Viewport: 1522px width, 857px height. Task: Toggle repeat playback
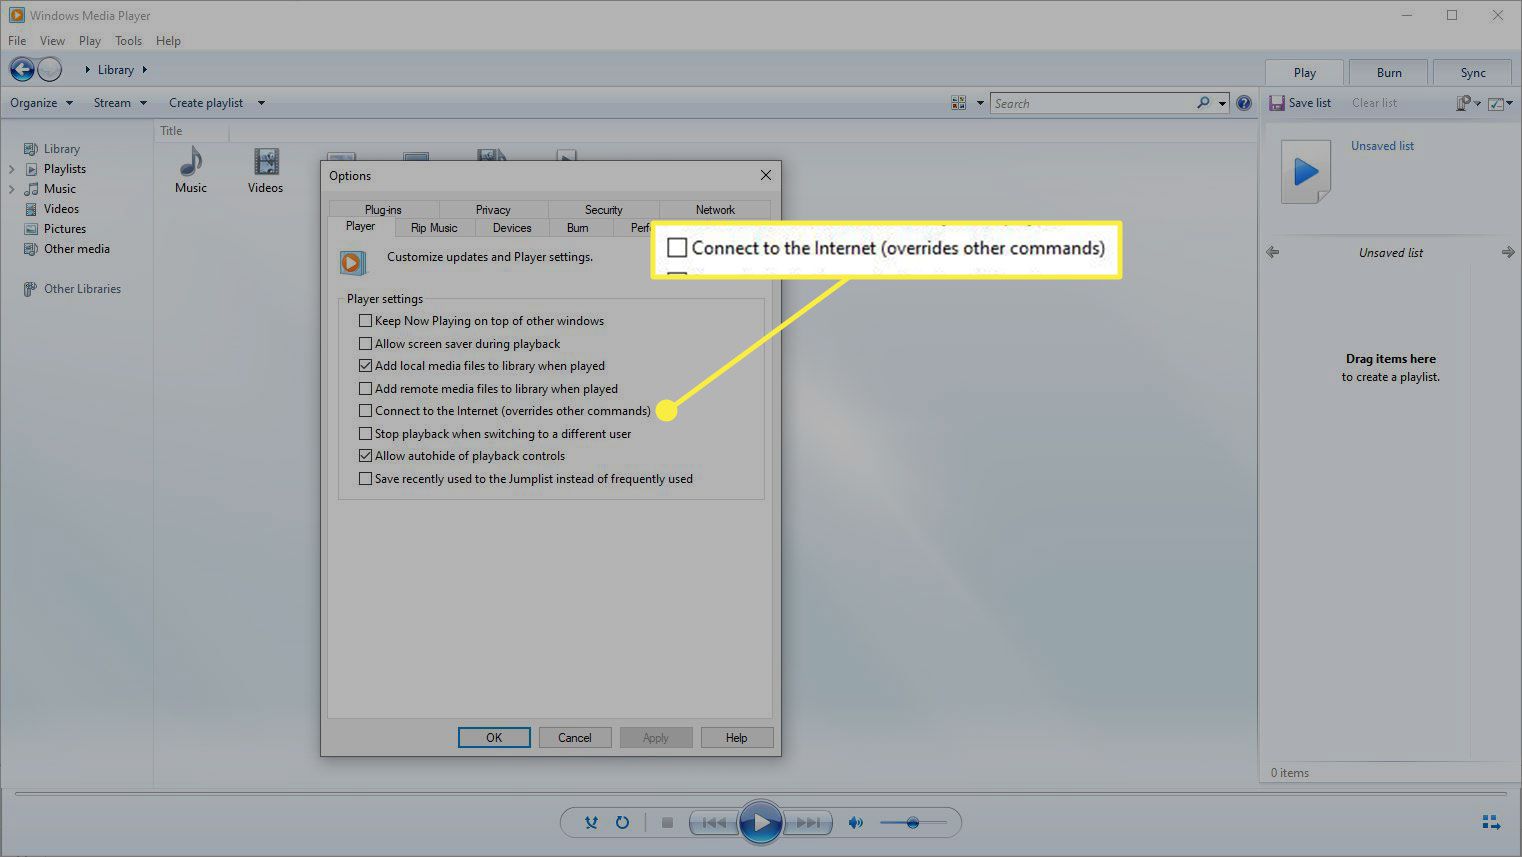[622, 822]
